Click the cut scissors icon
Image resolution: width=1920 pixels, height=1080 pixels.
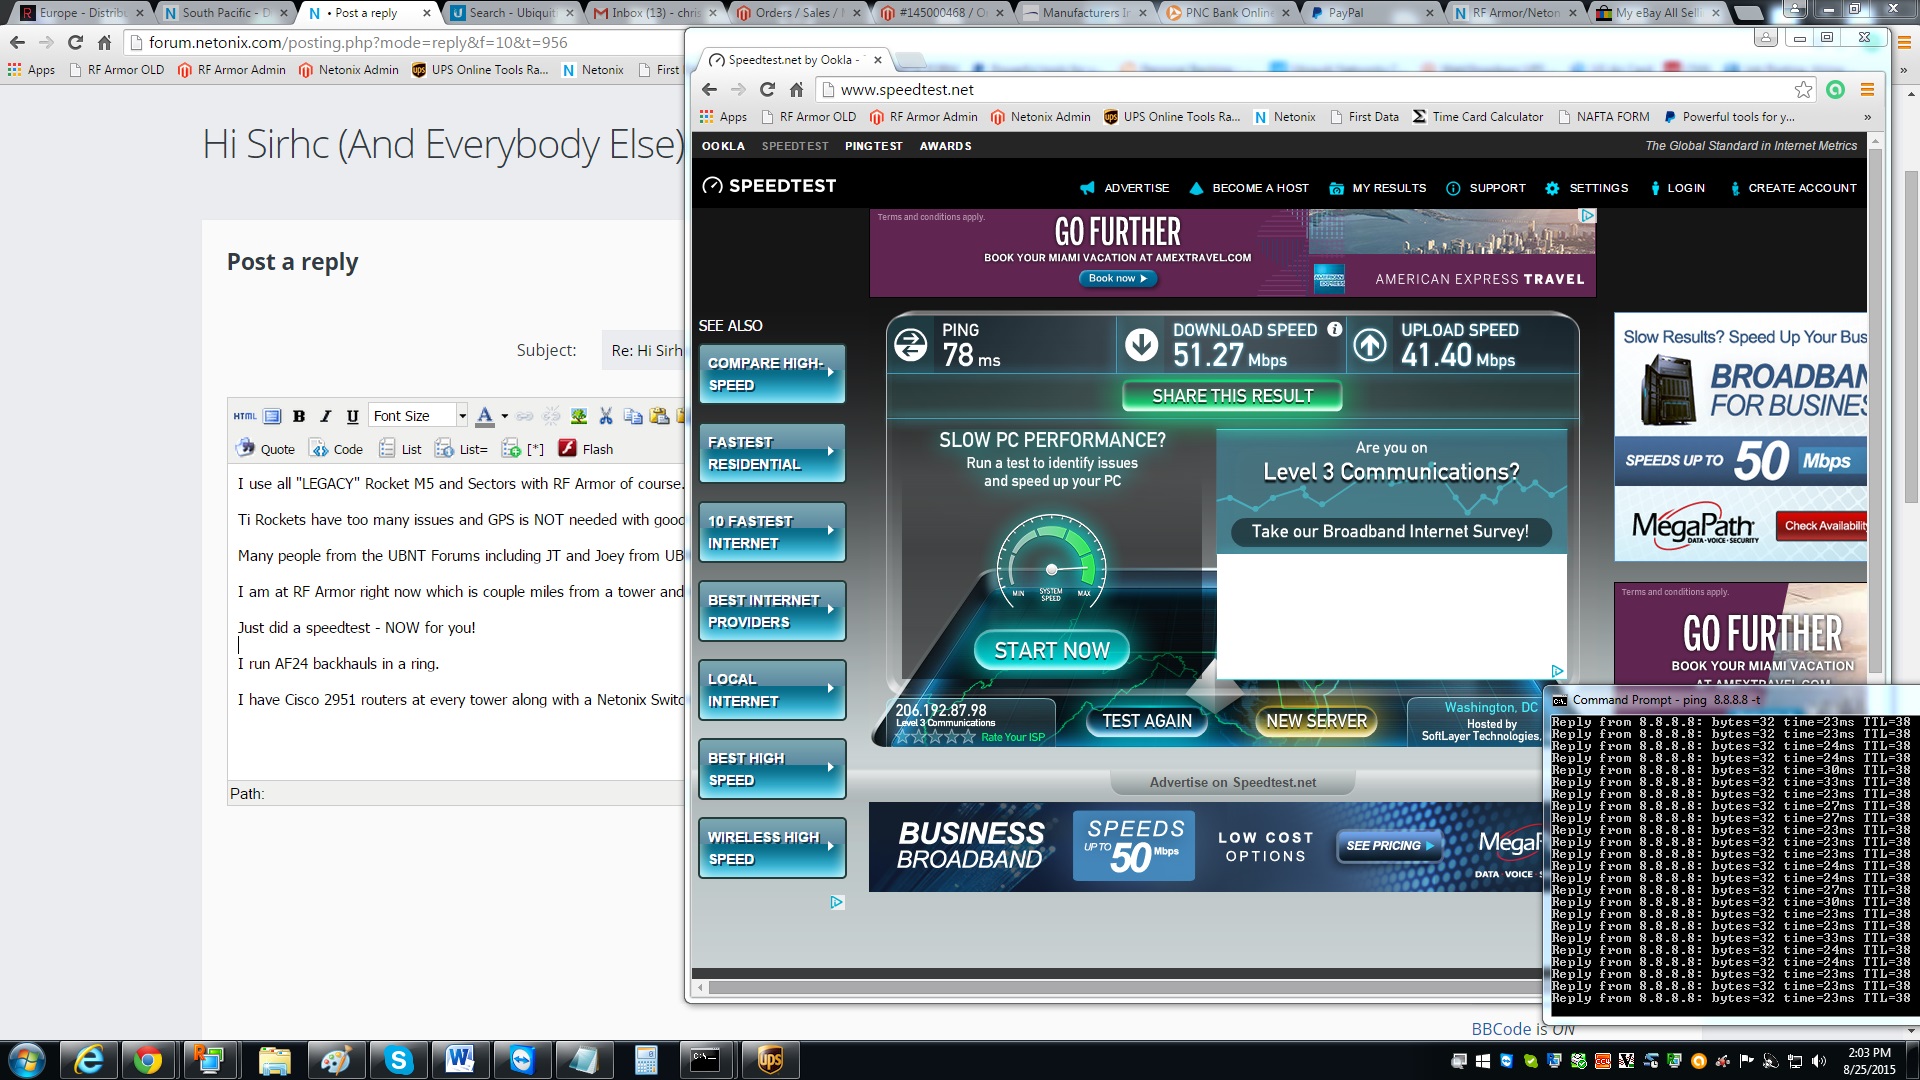coord(605,416)
